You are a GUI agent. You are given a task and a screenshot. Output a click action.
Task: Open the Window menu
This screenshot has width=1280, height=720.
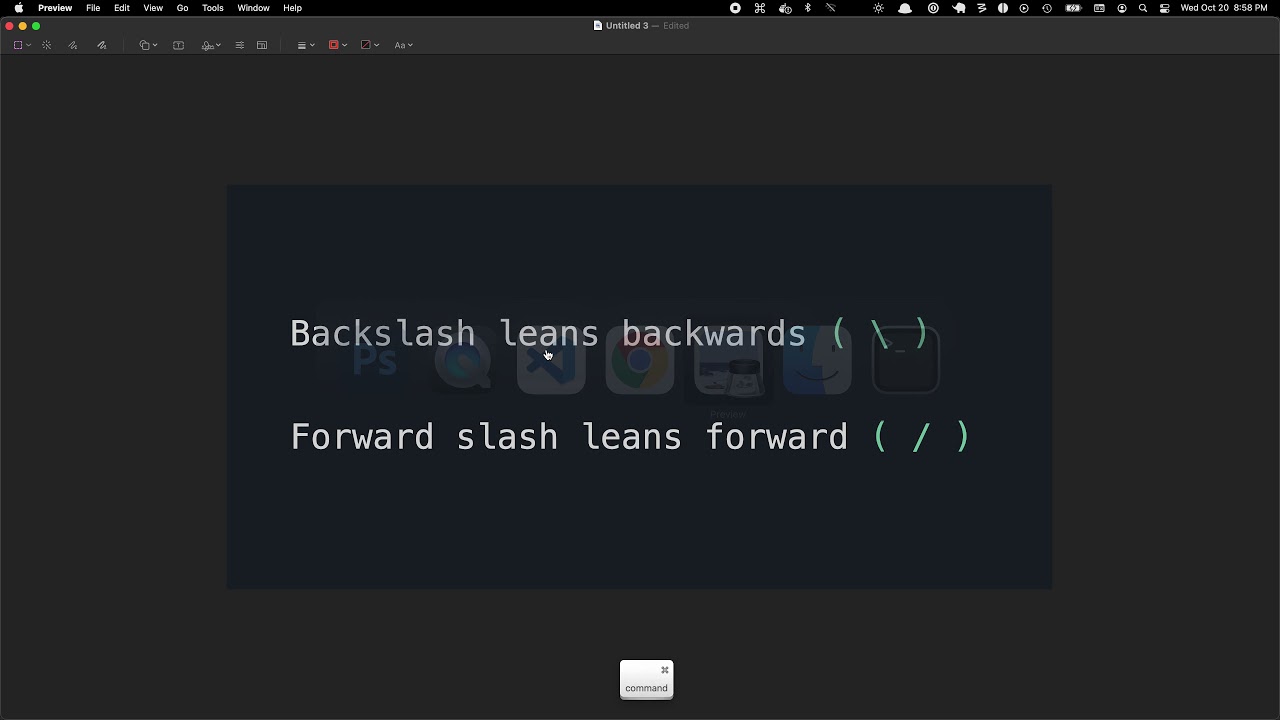pyautogui.click(x=253, y=8)
